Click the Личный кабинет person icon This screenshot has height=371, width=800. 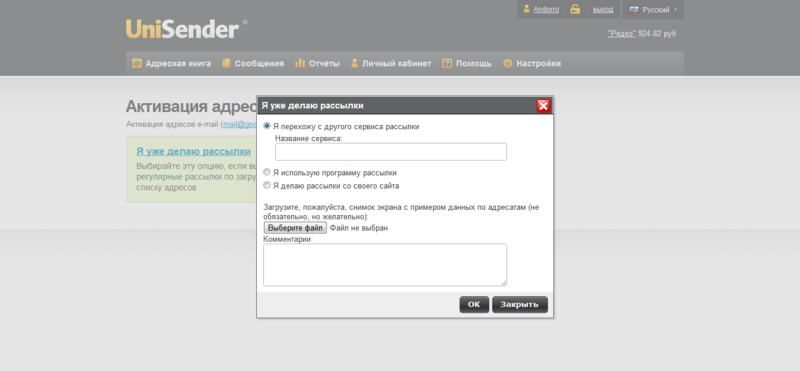pos(354,63)
